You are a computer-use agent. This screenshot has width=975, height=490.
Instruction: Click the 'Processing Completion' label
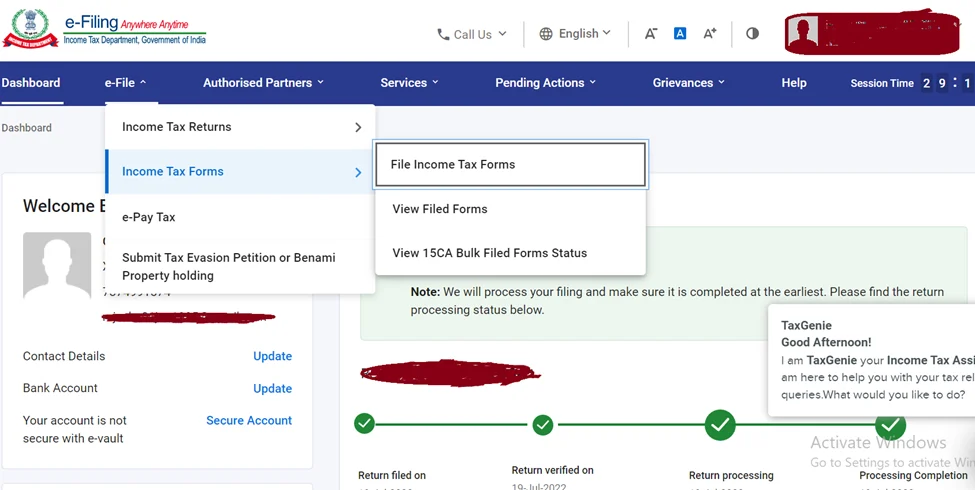tap(913, 475)
